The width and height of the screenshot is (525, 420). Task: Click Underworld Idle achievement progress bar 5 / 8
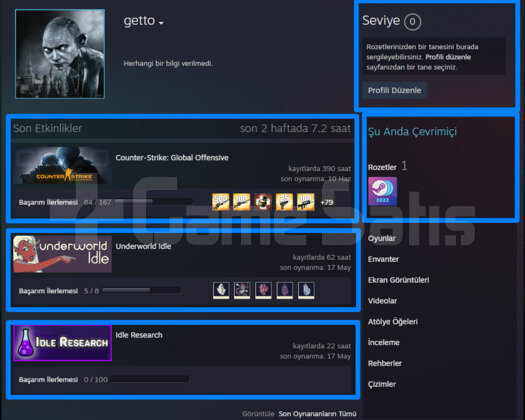pos(141,290)
